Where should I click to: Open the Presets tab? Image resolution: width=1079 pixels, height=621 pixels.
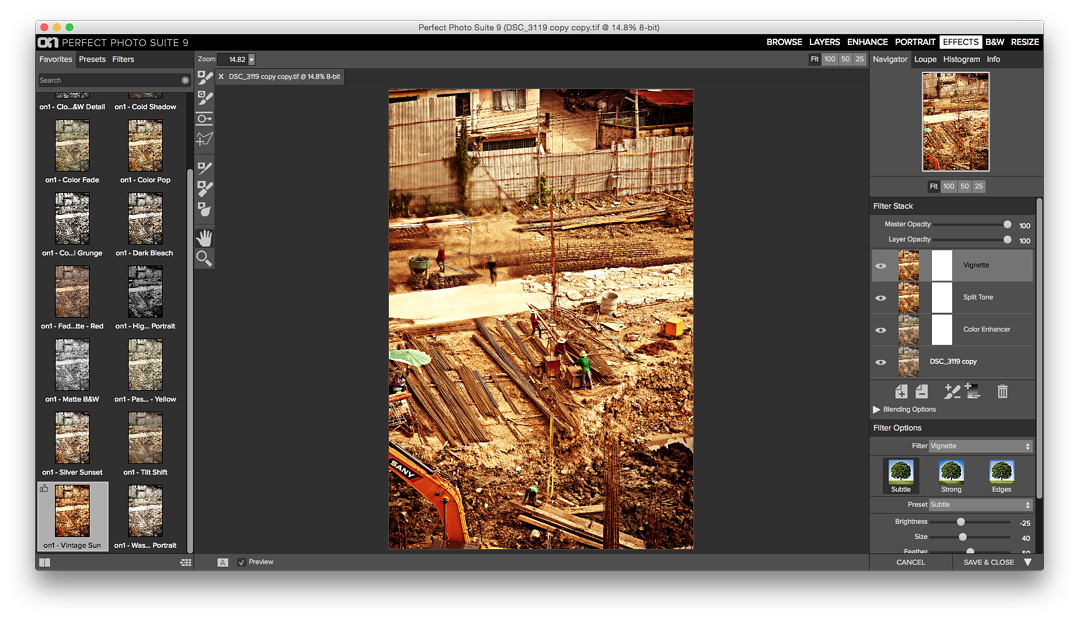[x=92, y=59]
